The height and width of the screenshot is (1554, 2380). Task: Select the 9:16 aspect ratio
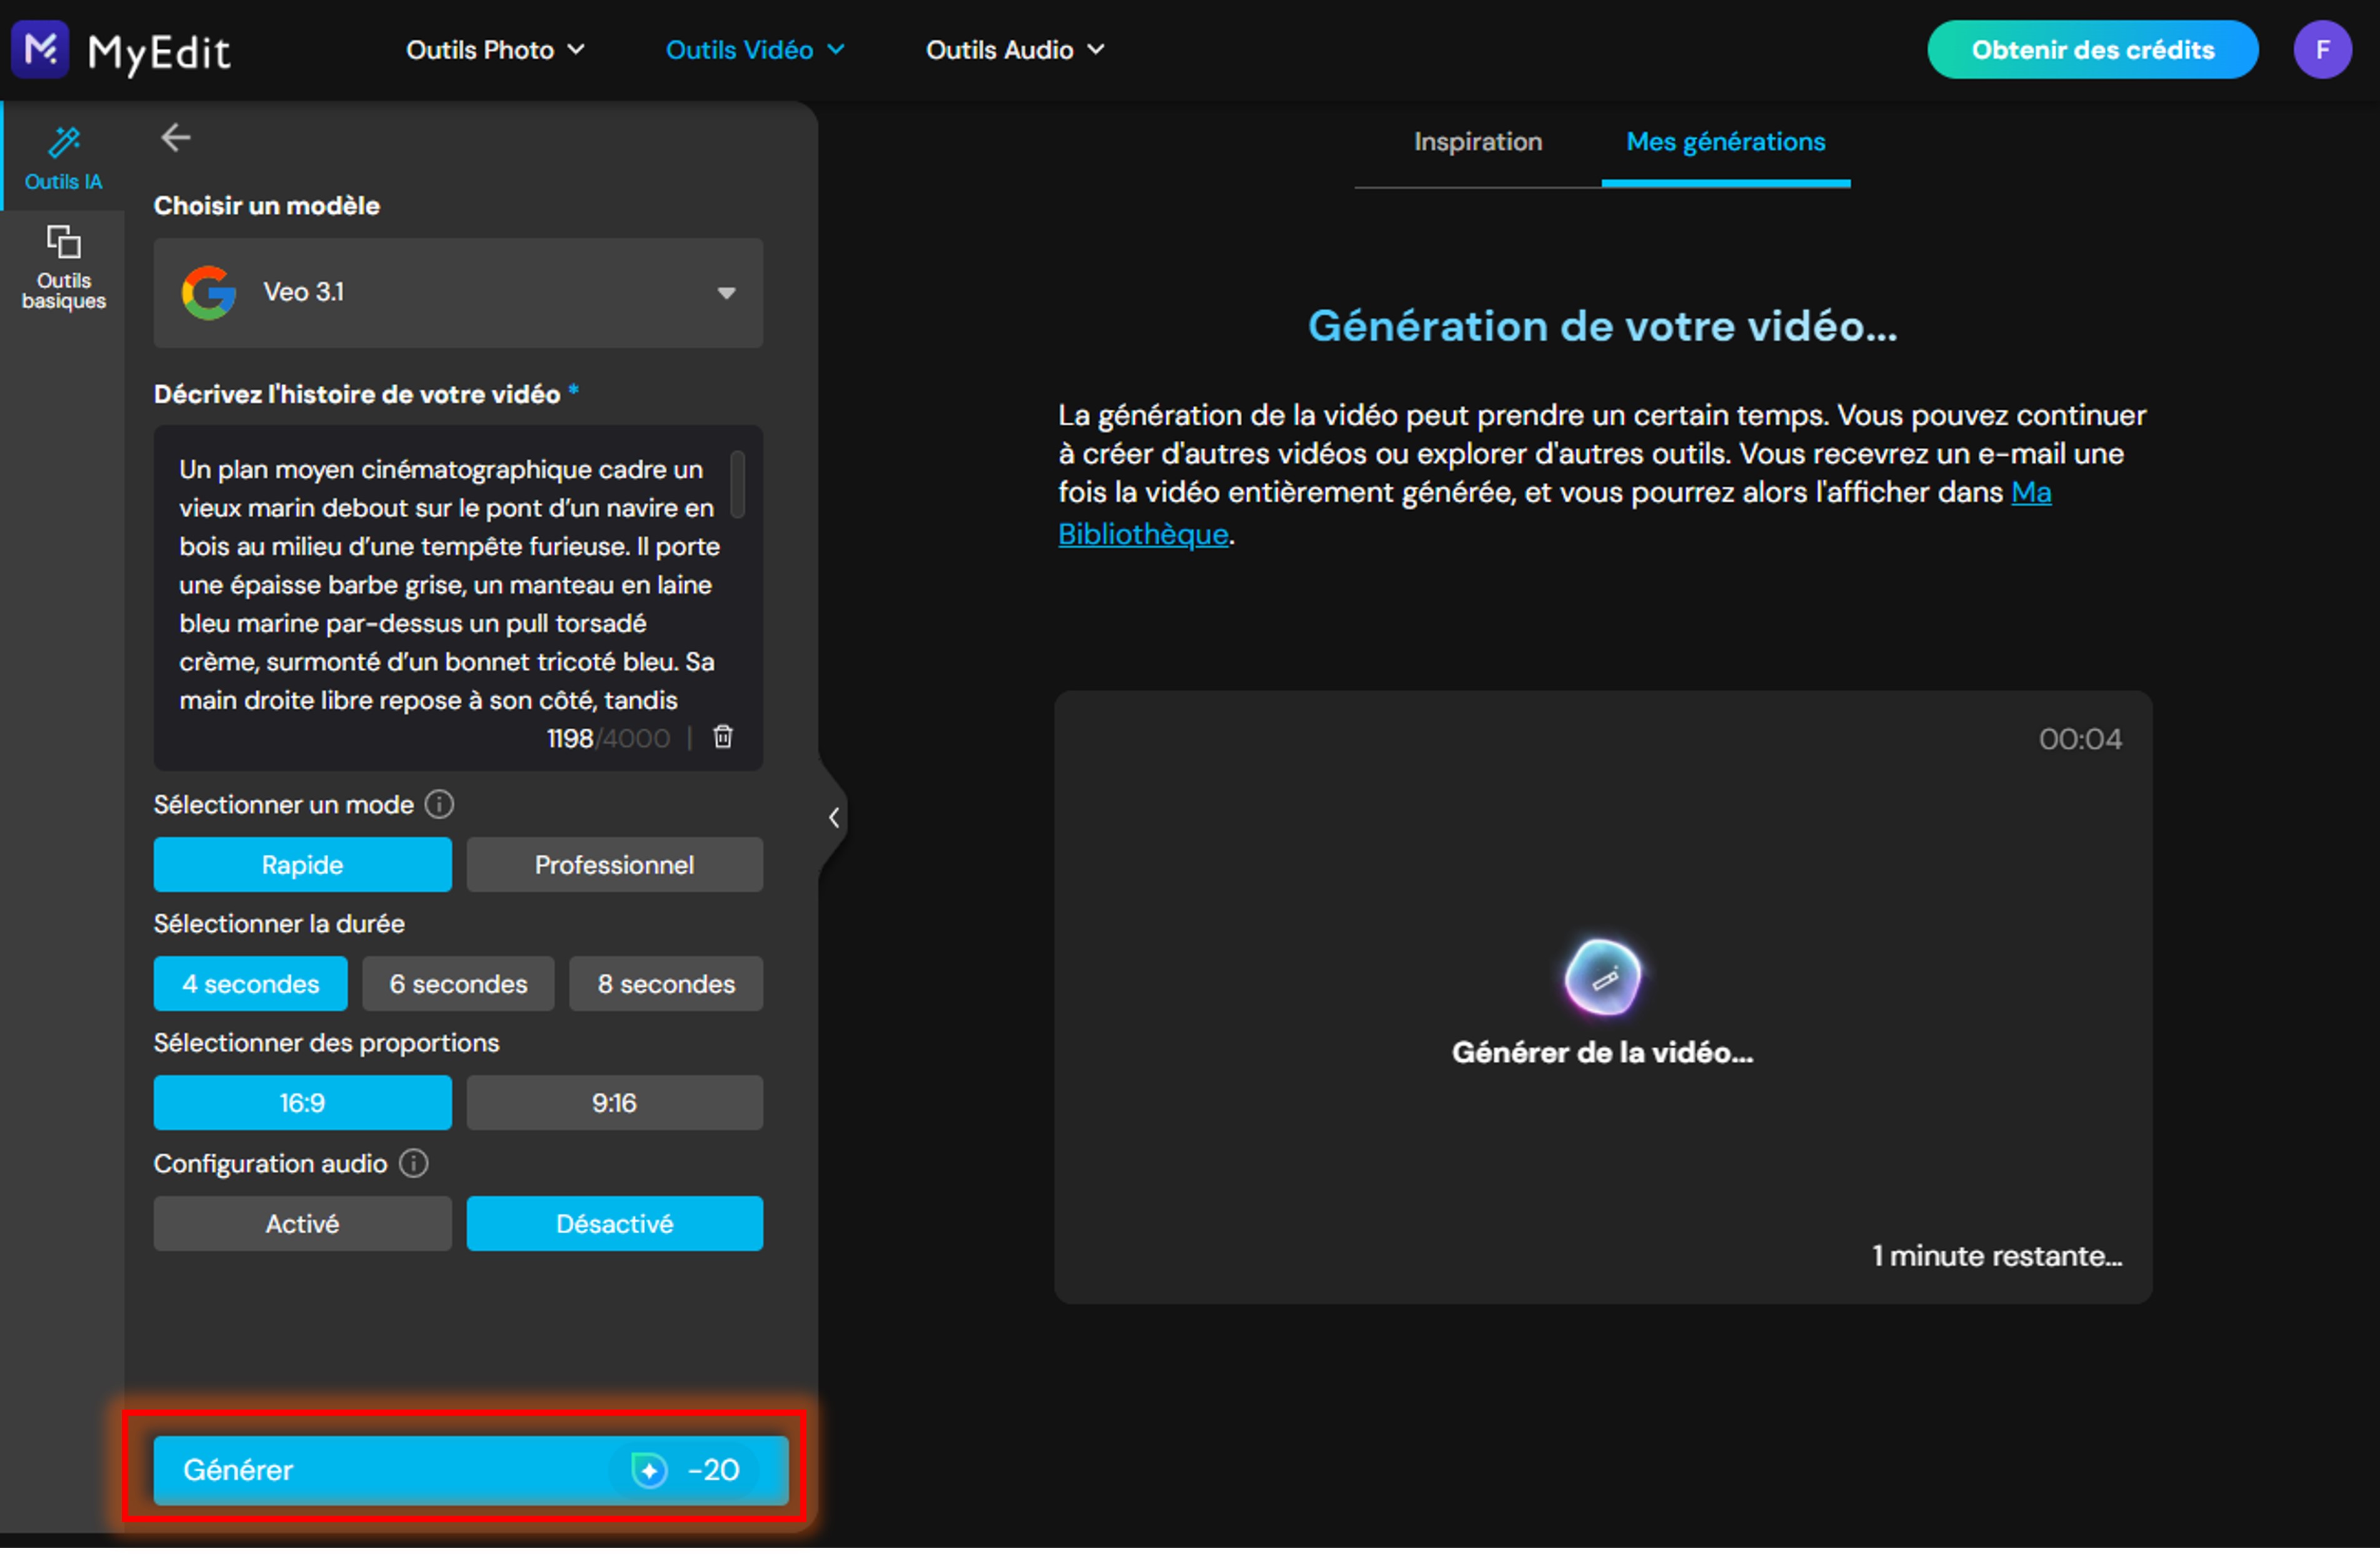614,1103
